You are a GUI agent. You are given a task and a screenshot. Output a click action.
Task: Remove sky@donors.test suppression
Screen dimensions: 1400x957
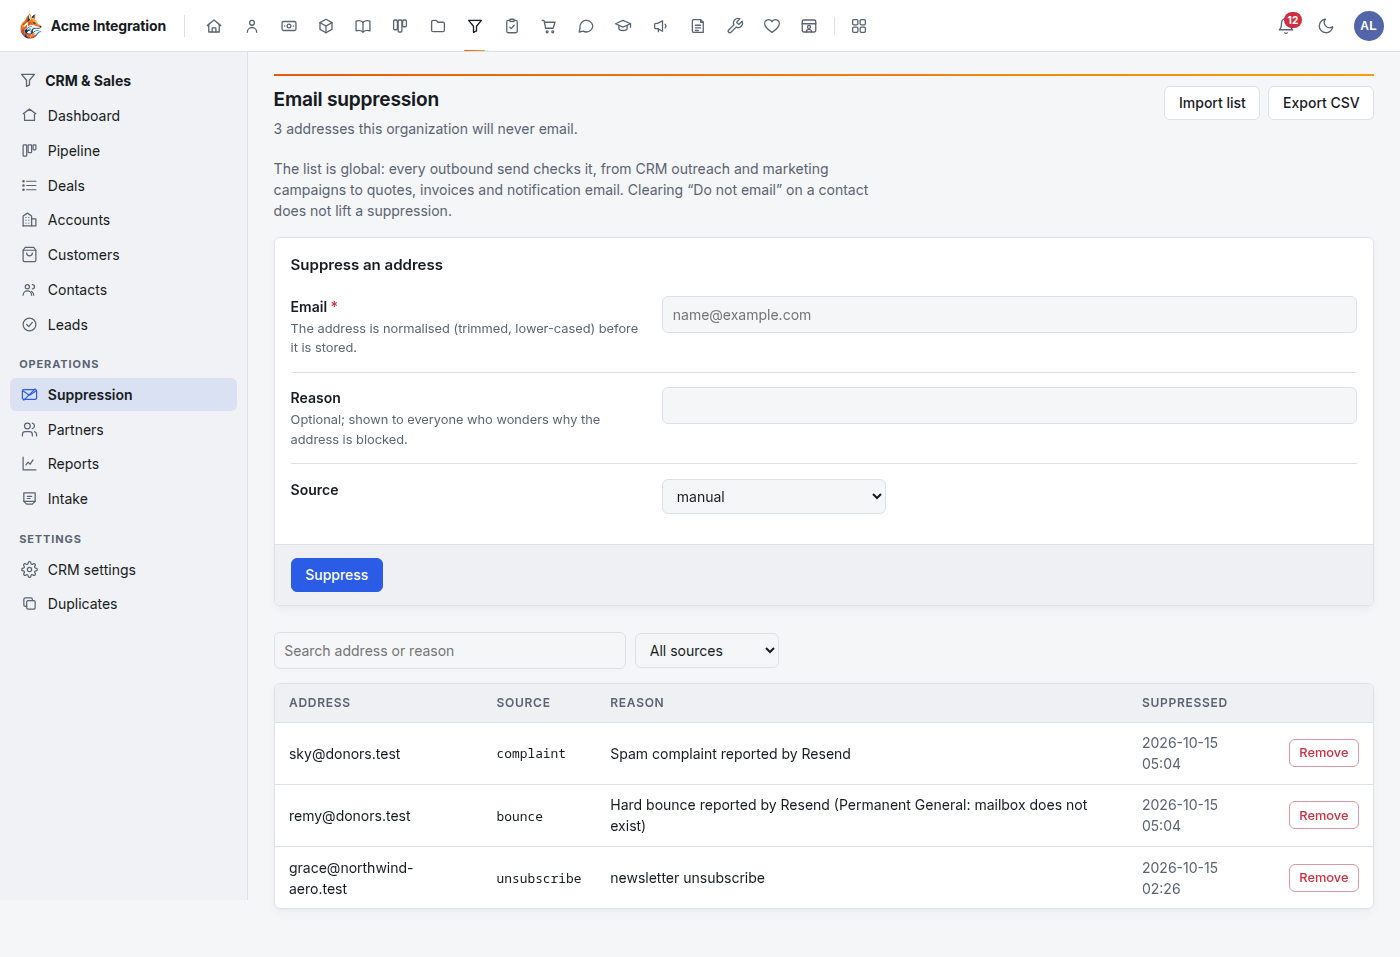(1324, 753)
